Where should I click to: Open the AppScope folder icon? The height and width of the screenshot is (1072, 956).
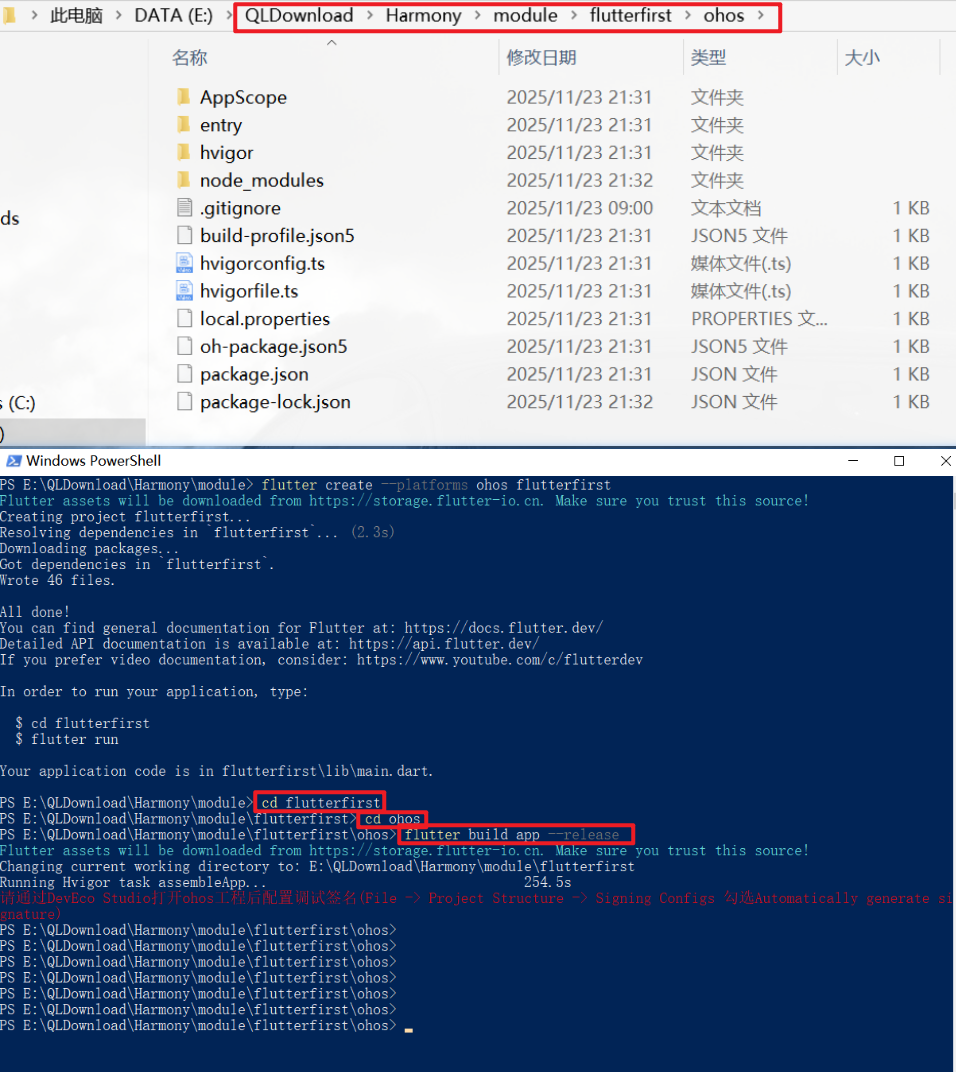pos(184,97)
